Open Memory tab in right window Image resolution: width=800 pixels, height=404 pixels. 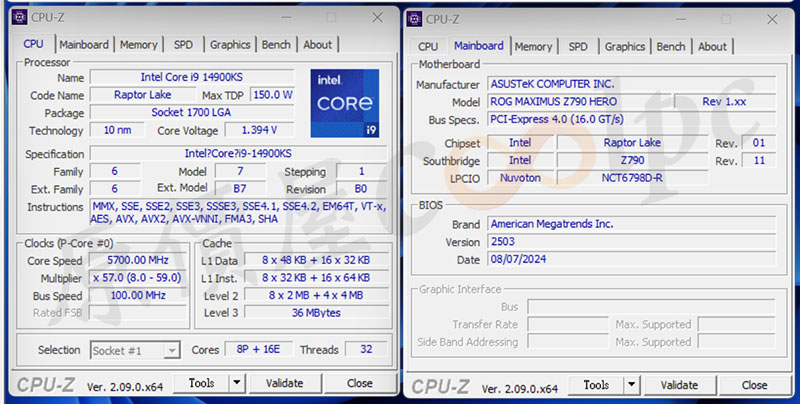[x=533, y=46]
